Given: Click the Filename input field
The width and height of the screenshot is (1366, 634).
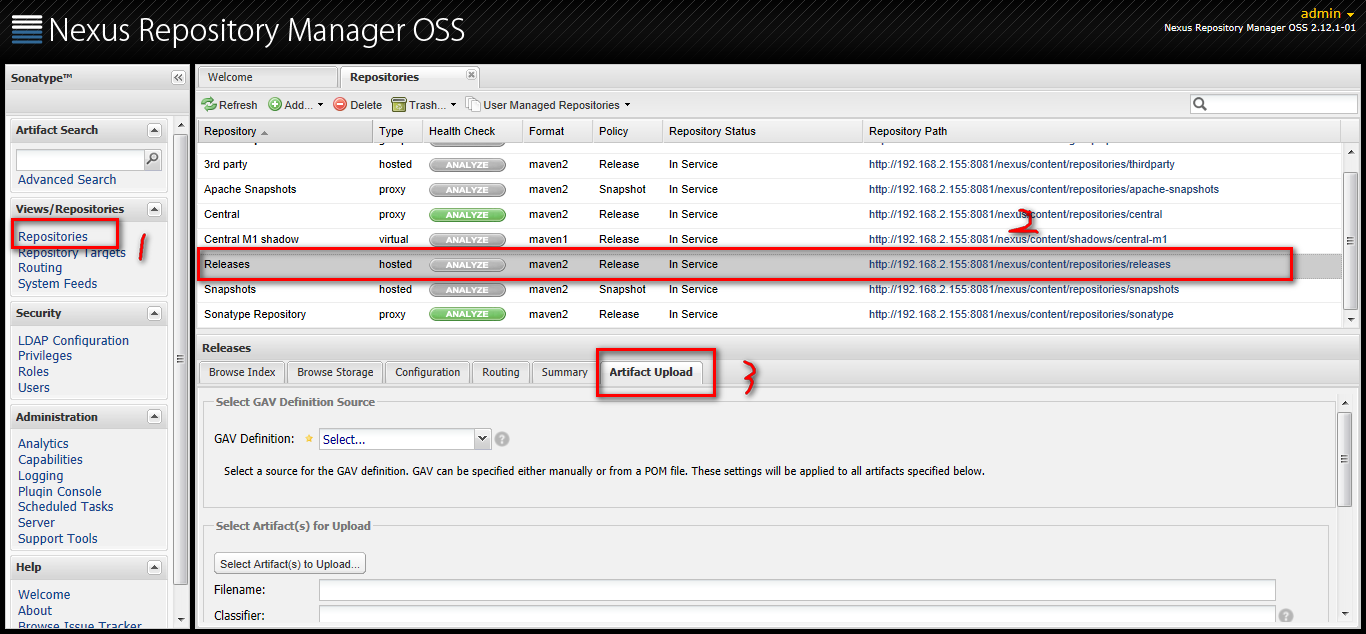Looking at the screenshot, I should point(797,590).
